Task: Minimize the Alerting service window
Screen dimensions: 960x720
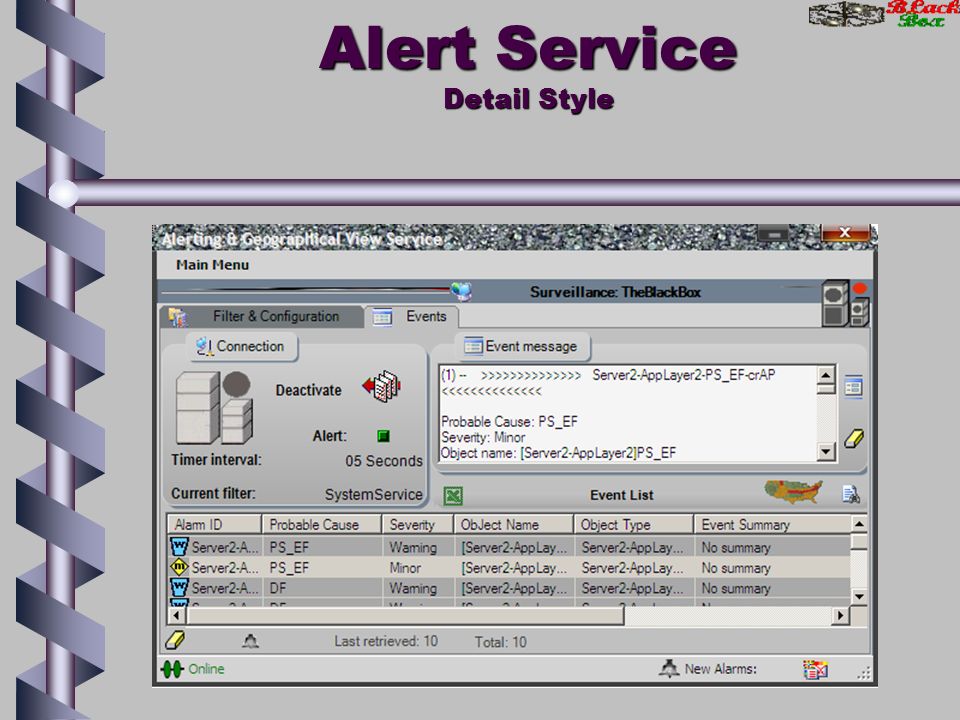Action: pyautogui.click(x=774, y=233)
